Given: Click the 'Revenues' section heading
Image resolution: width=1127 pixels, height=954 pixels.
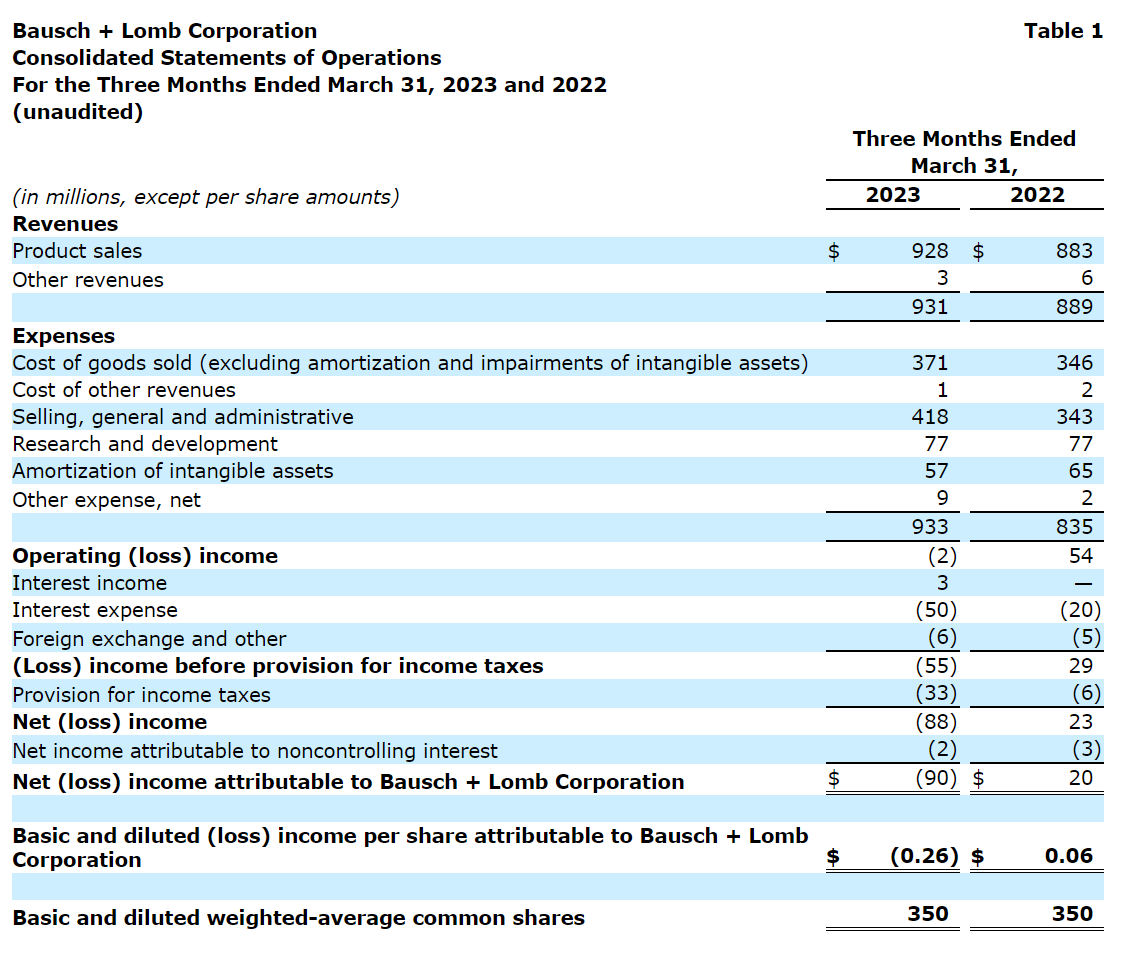Looking at the screenshot, I should click(x=65, y=224).
